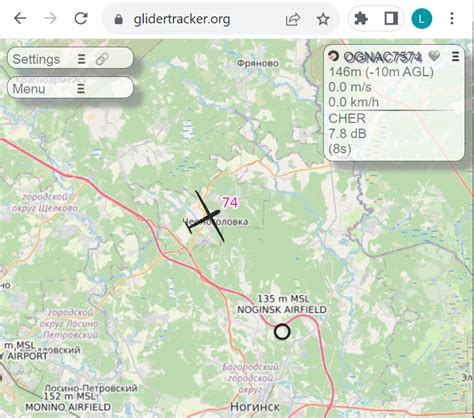The image size is (474, 418).
Task: Click the browser back arrow
Action: 20,18
